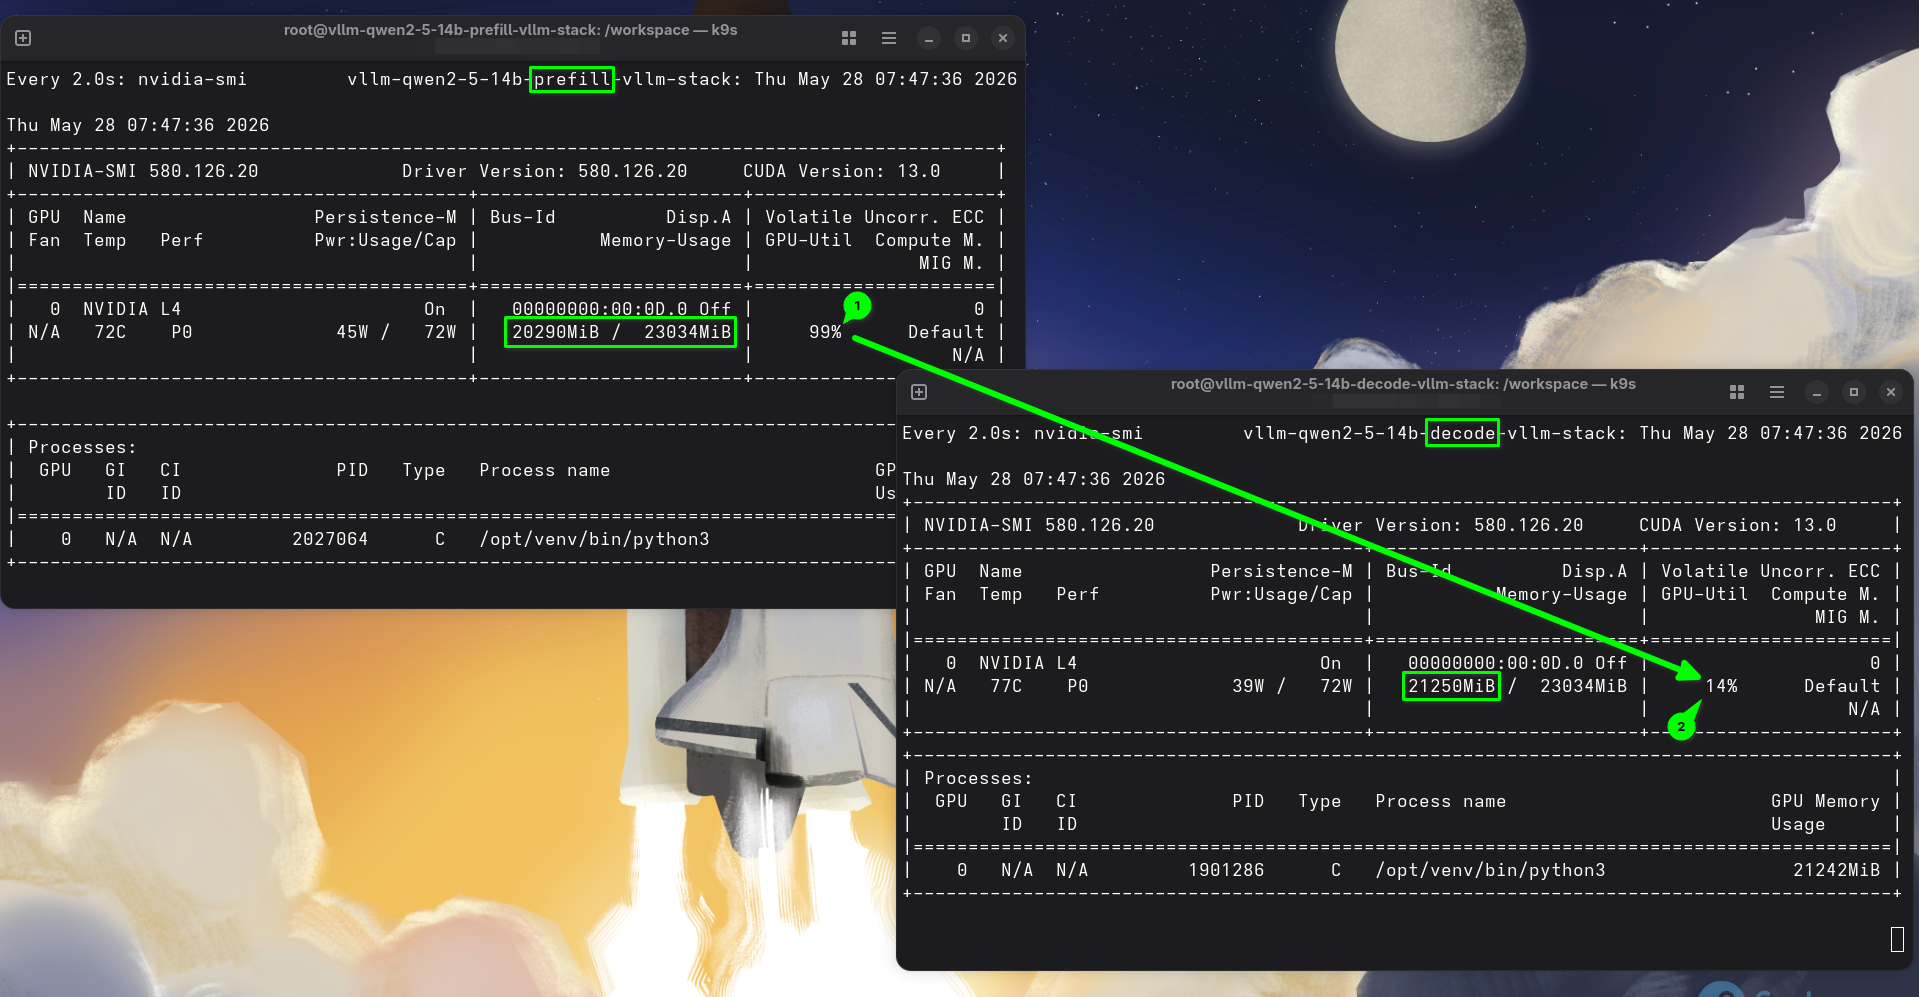Click the prefill terminal title bar text

coord(510,30)
